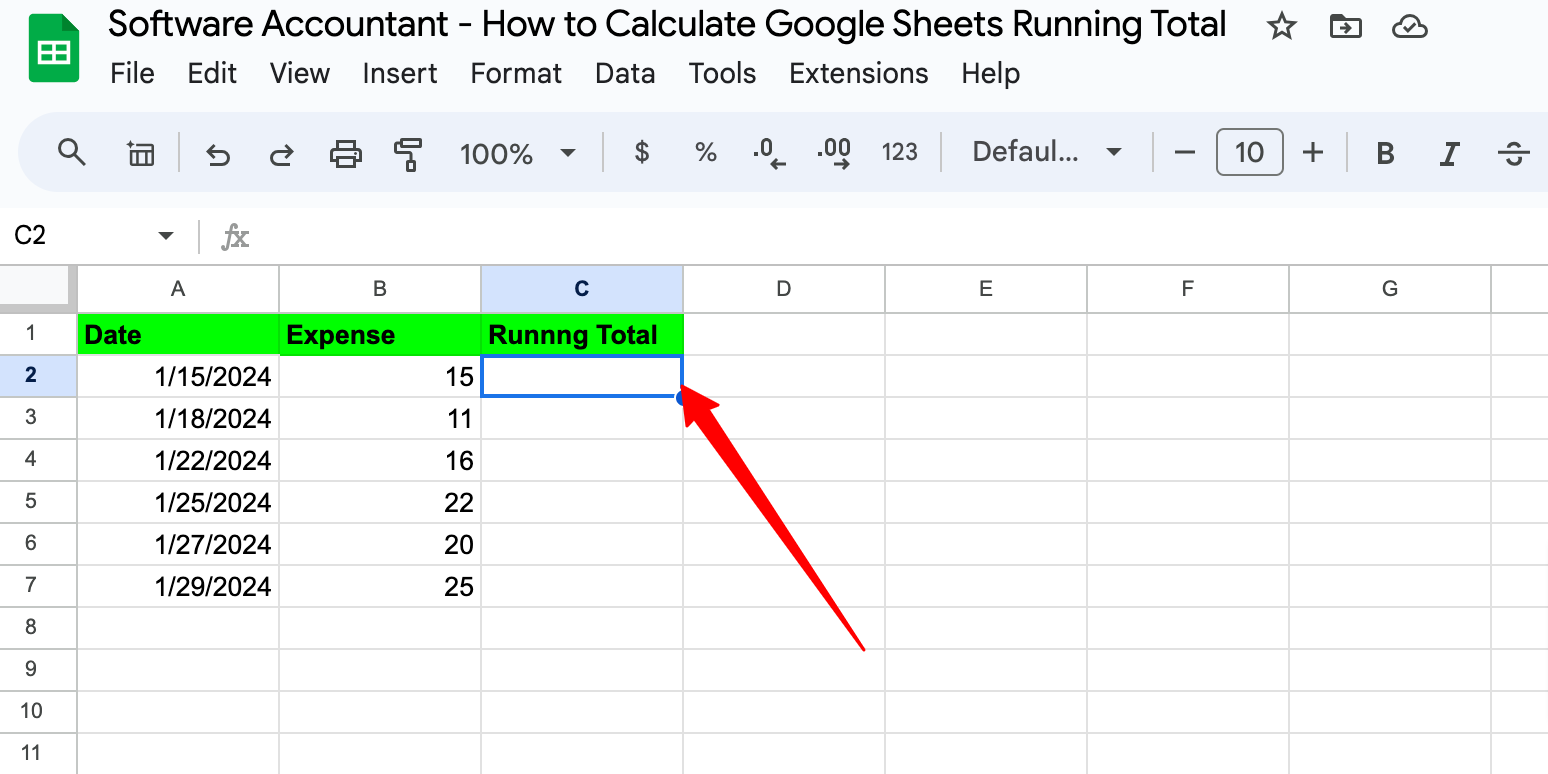Screen dimensions: 1548x774
Task: Toggle strikethrough formatting
Action: [1514, 153]
